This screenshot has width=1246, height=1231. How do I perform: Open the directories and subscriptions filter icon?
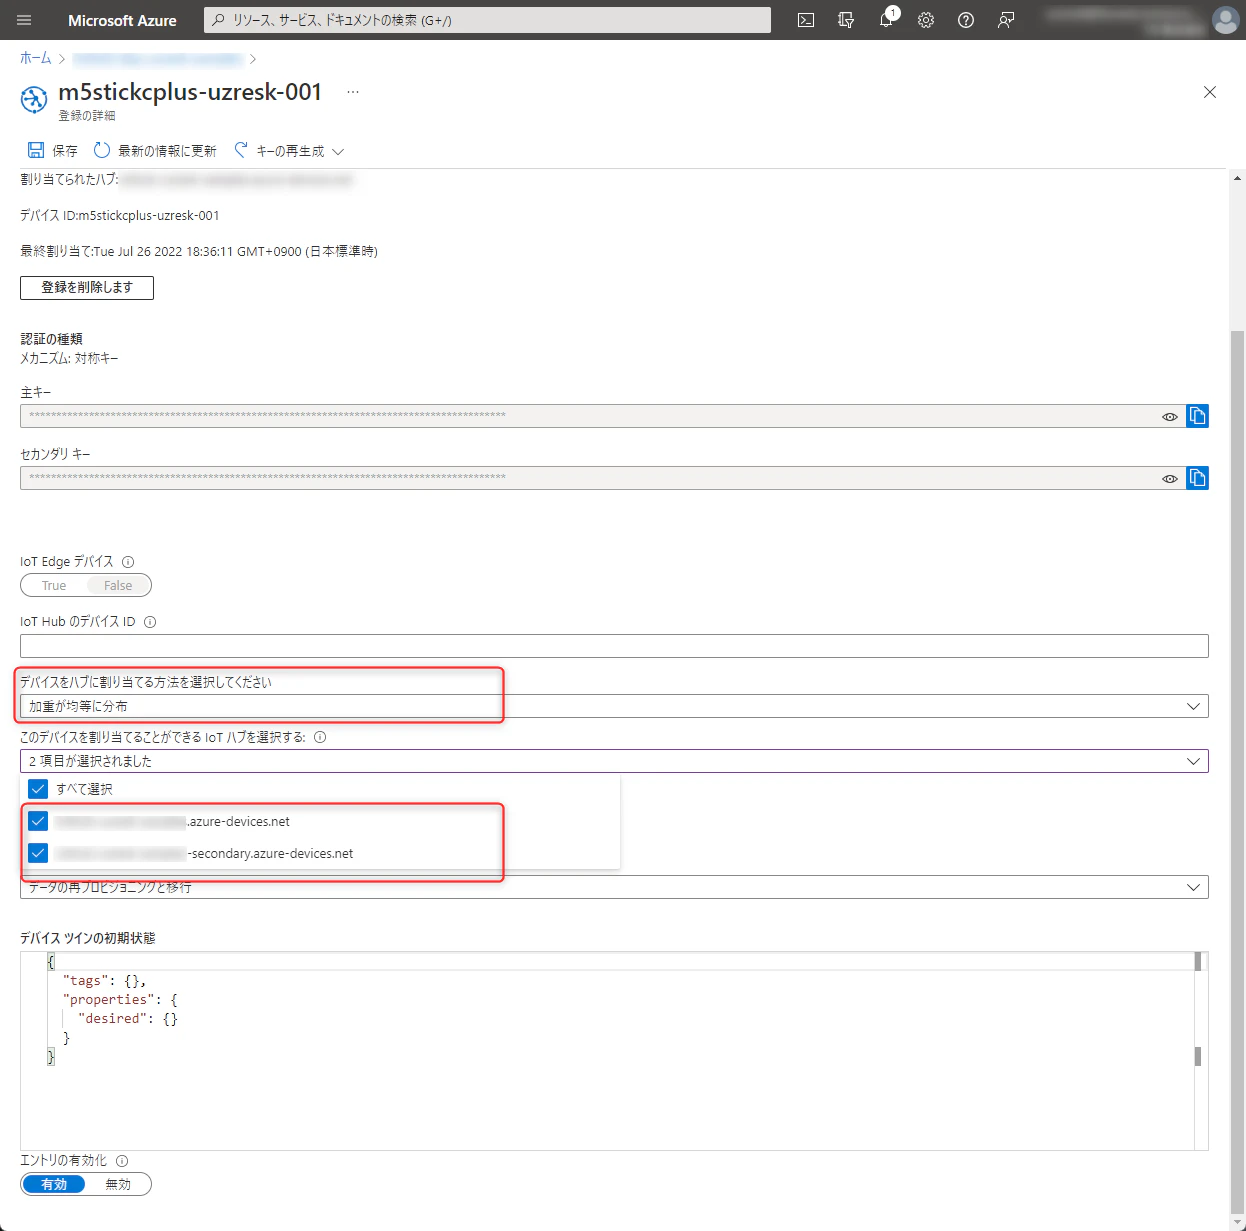(x=846, y=20)
